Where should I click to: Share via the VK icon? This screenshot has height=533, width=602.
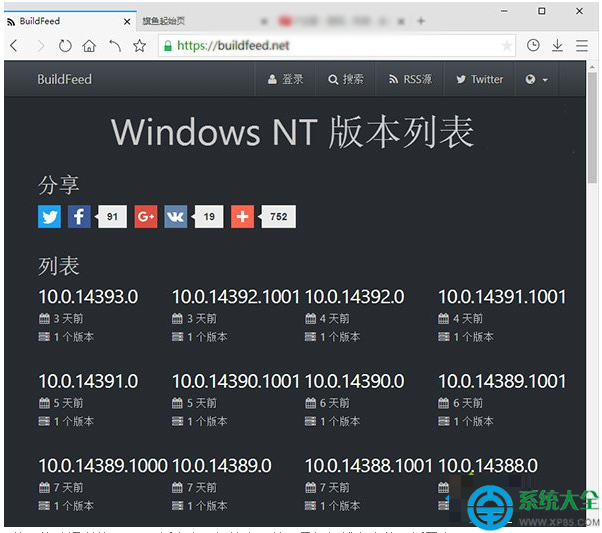(176, 217)
